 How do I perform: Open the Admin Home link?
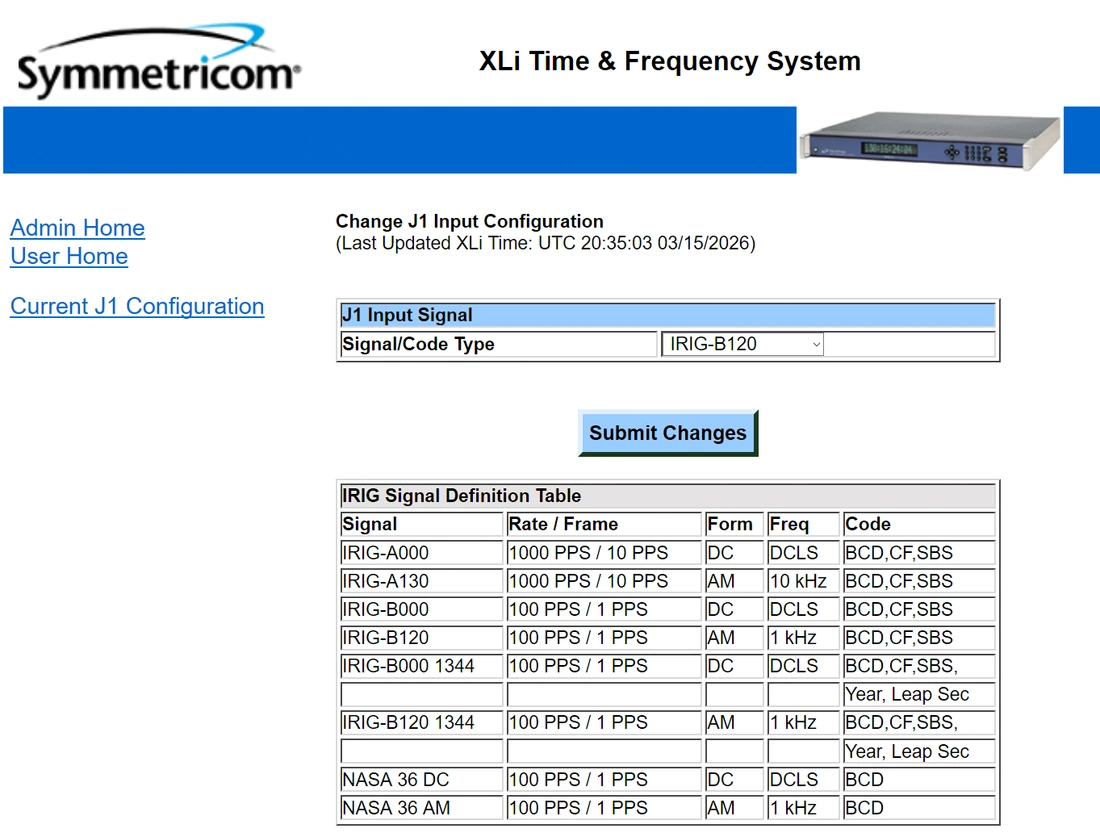click(x=77, y=228)
